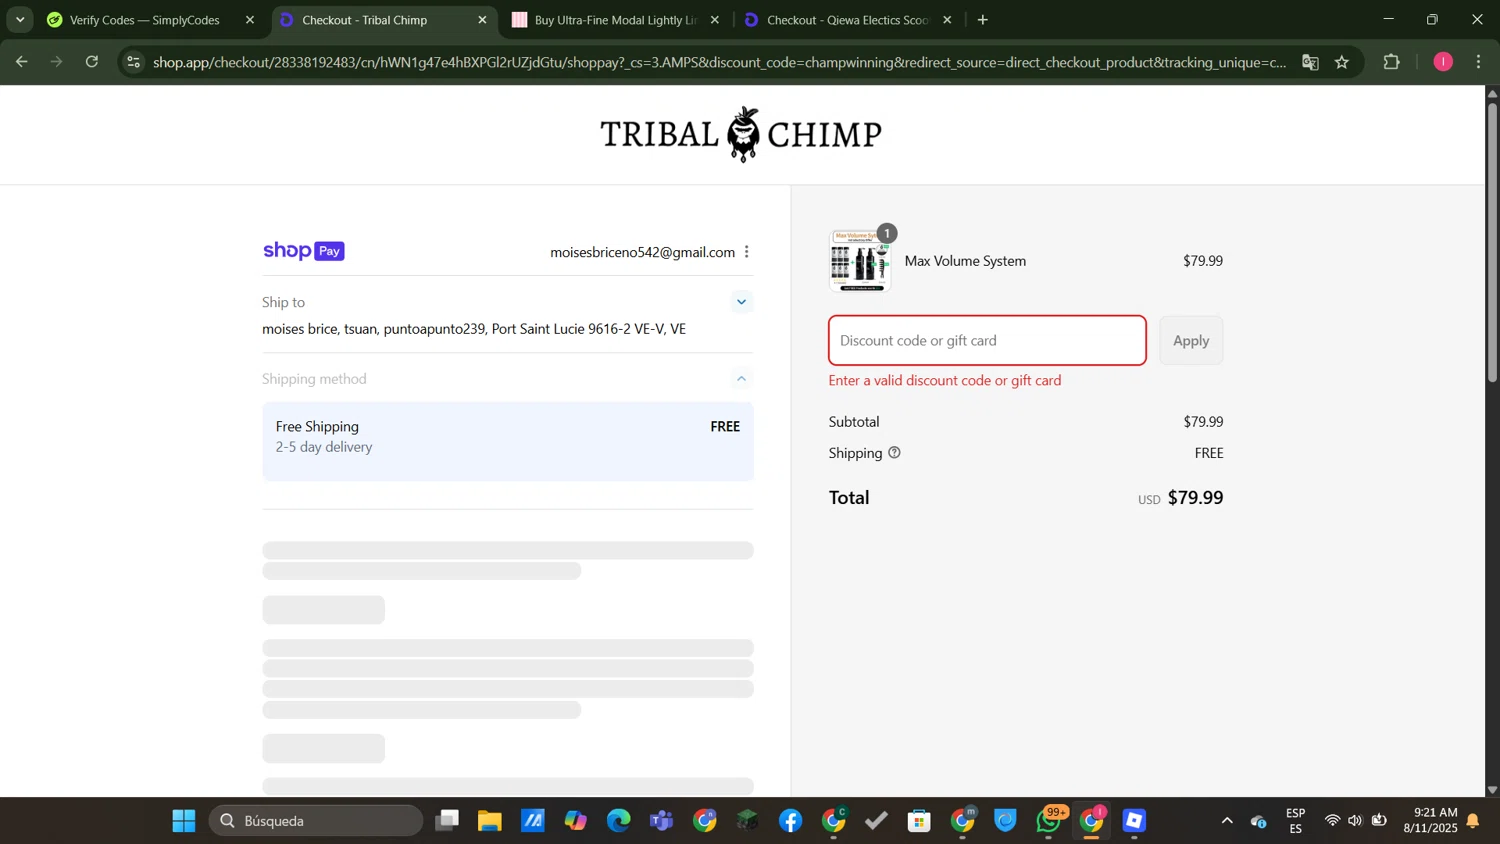The width and height of the screenshot is (1500, 844).
Task: Click the Apply discount button
Action: click(1191, 341)
